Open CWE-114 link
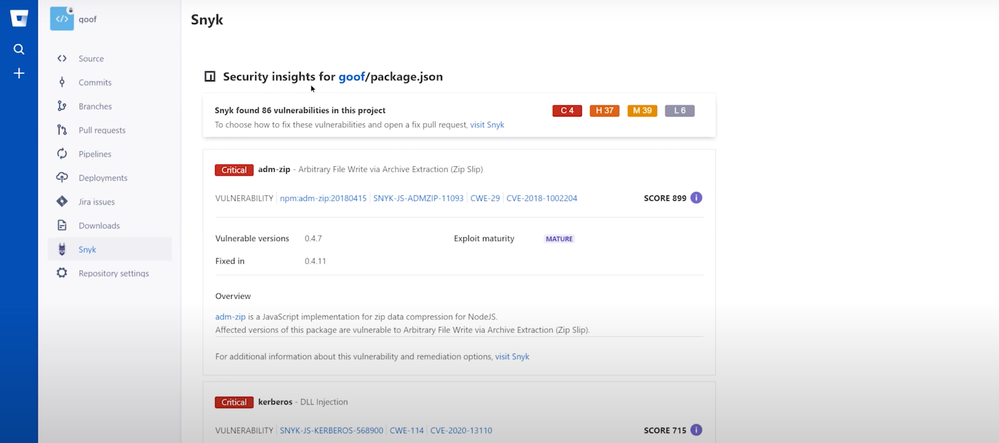 pos(406,430)
